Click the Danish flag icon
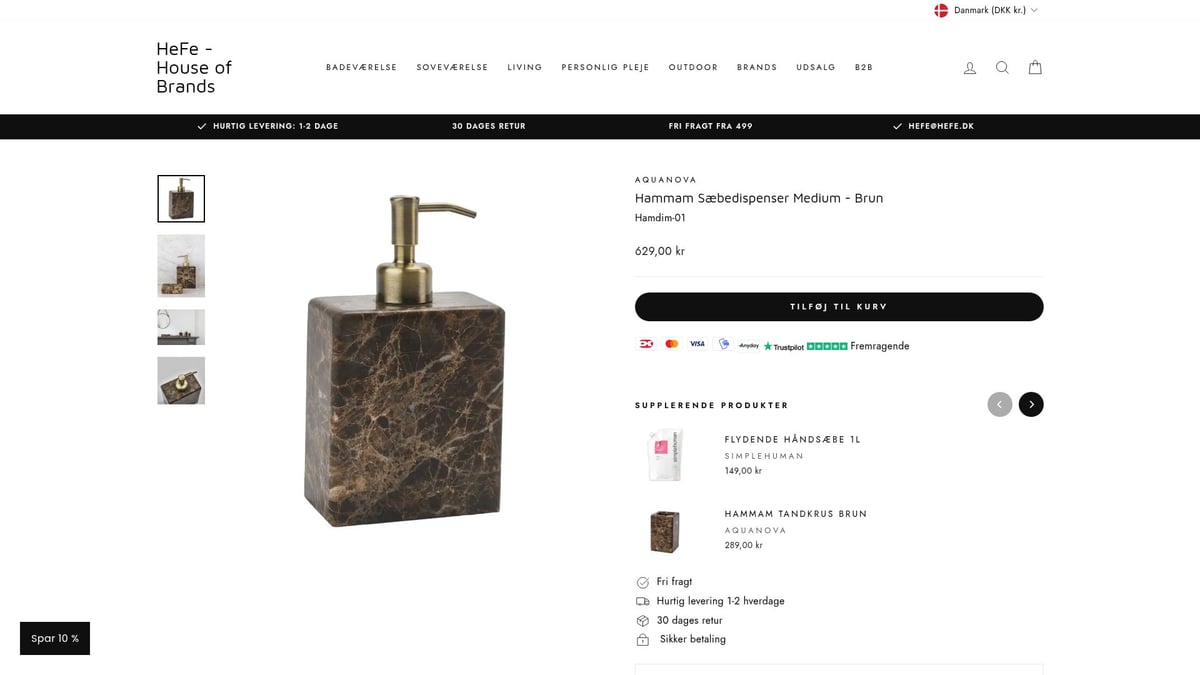 coord(941,10)
